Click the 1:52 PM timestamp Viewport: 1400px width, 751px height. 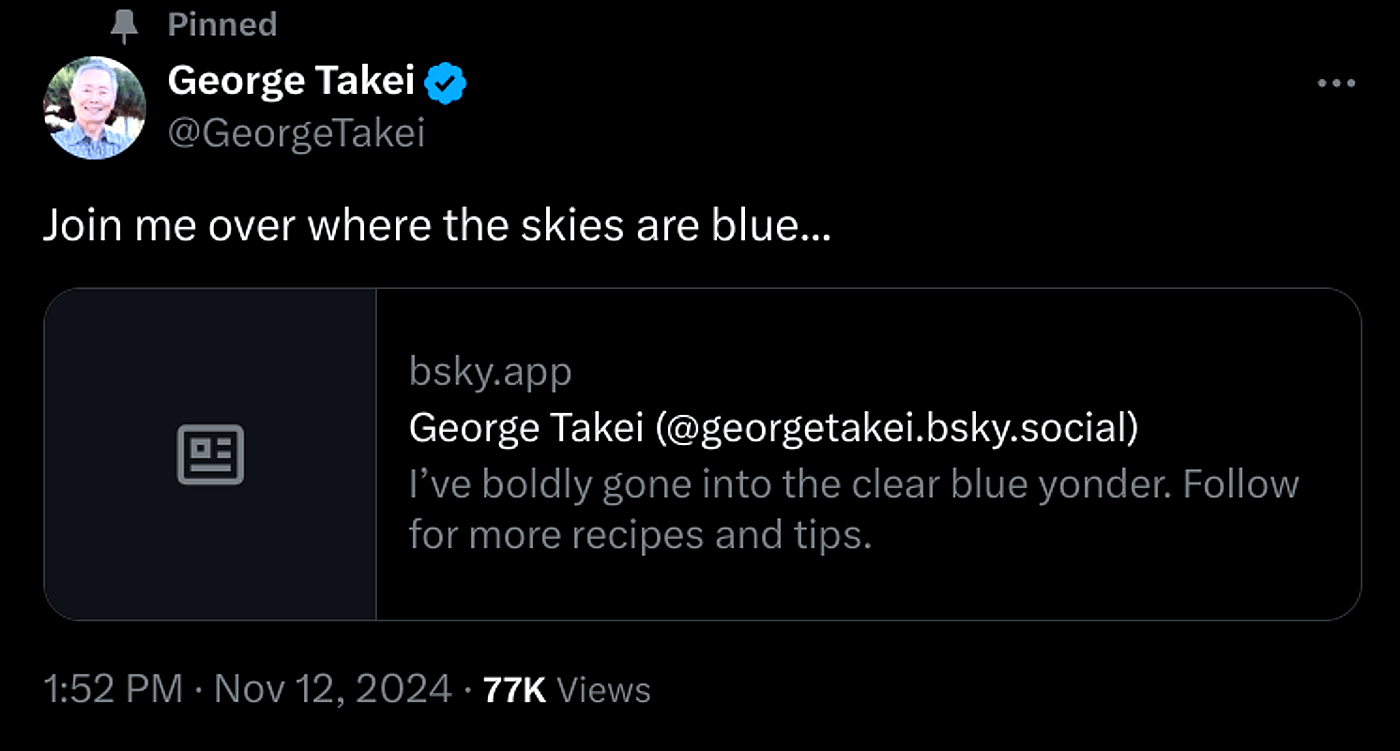pos(113,689)
